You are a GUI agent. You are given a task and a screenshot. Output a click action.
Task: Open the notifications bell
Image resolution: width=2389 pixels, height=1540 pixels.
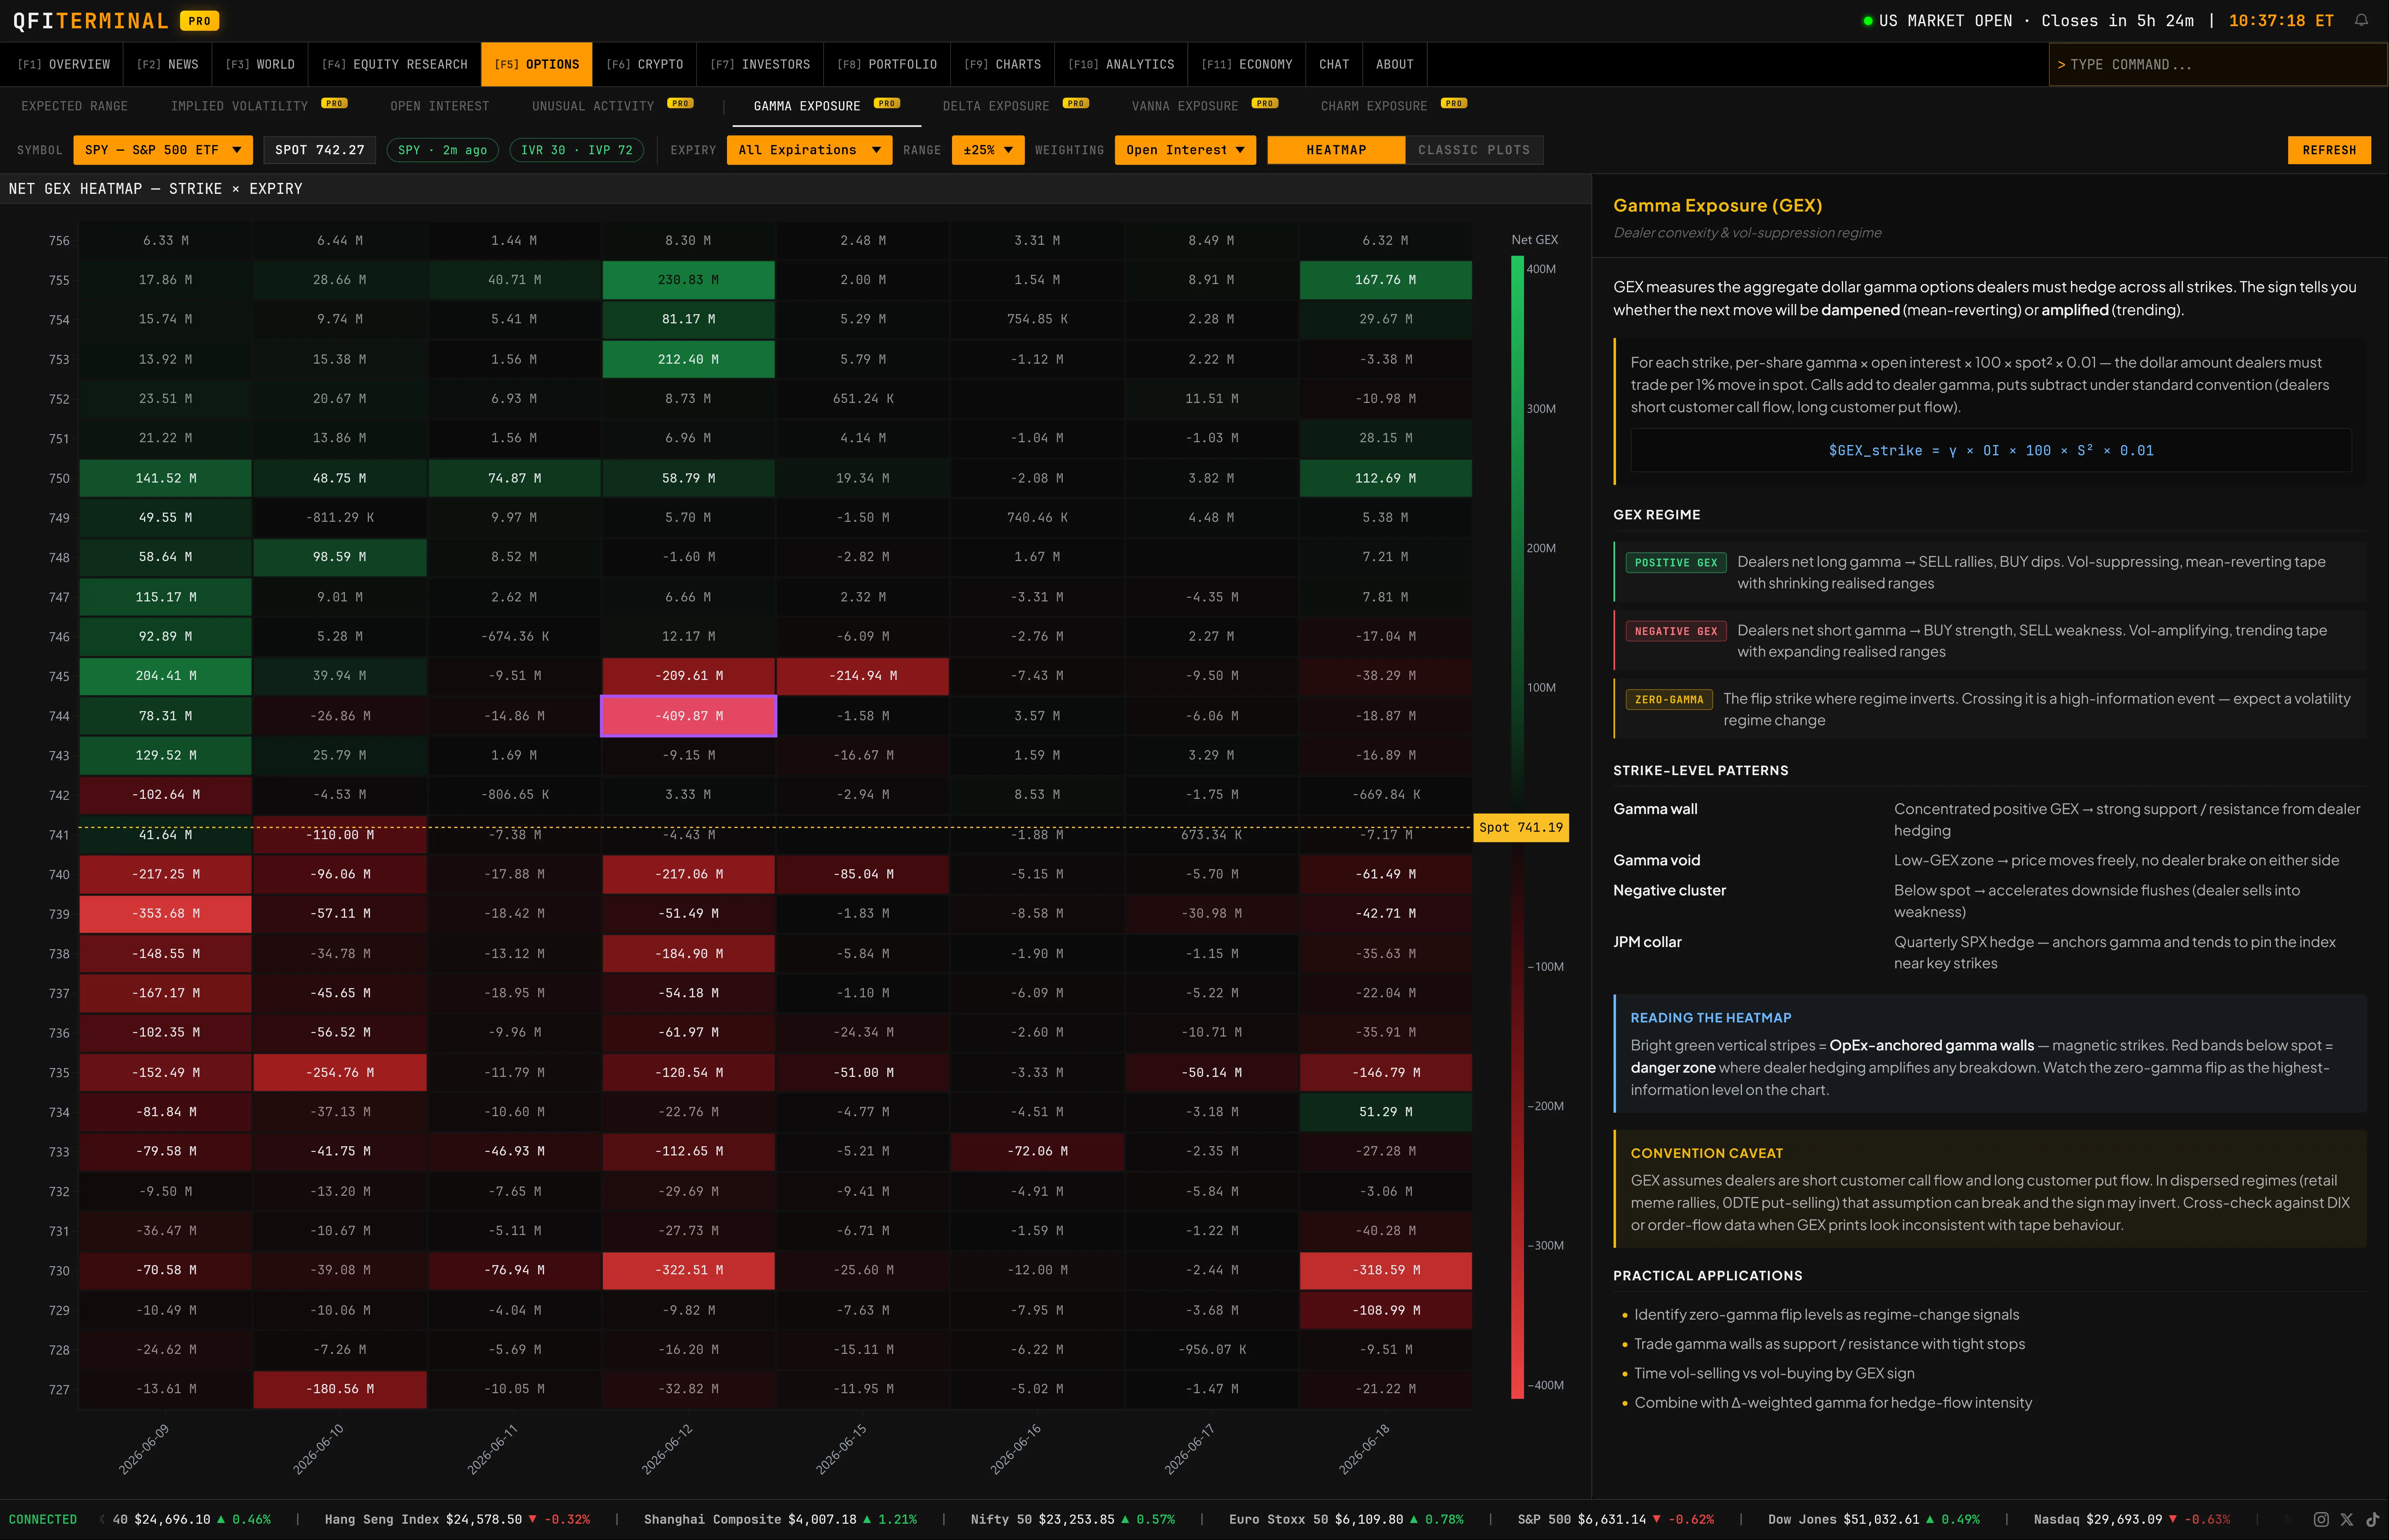[2361, 20]
